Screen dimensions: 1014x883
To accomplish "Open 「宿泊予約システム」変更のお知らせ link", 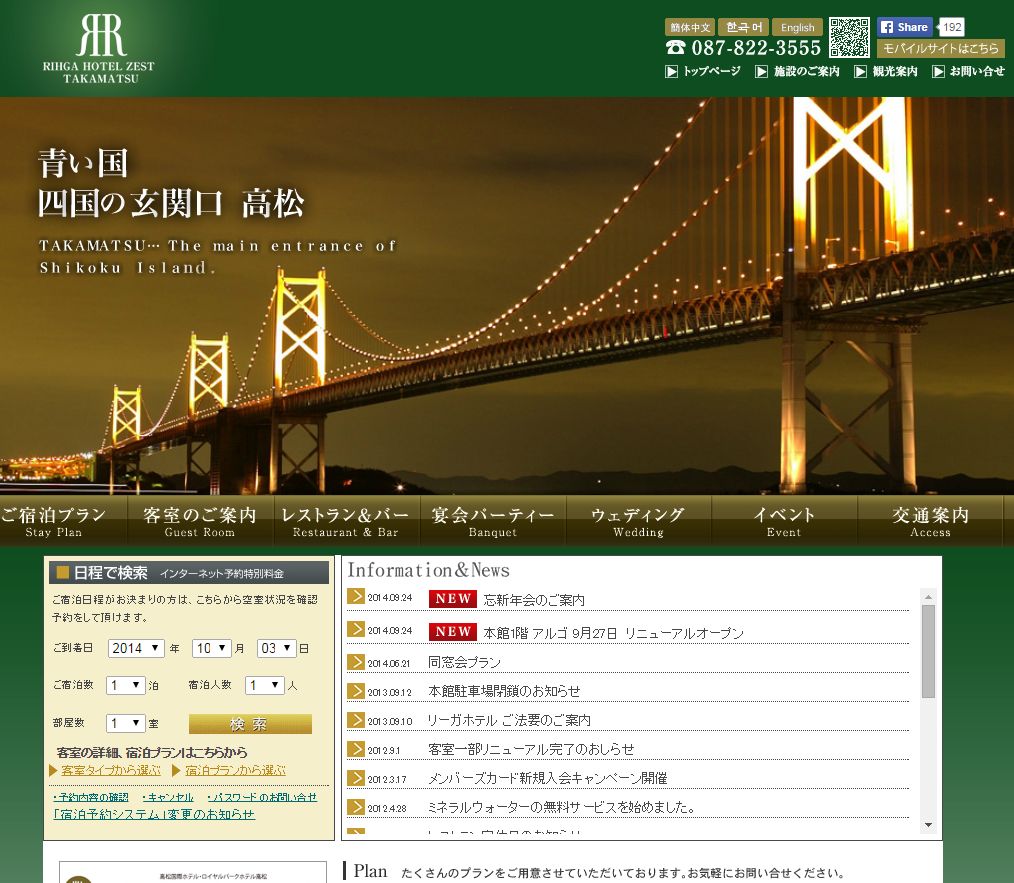I will point(154,814).
